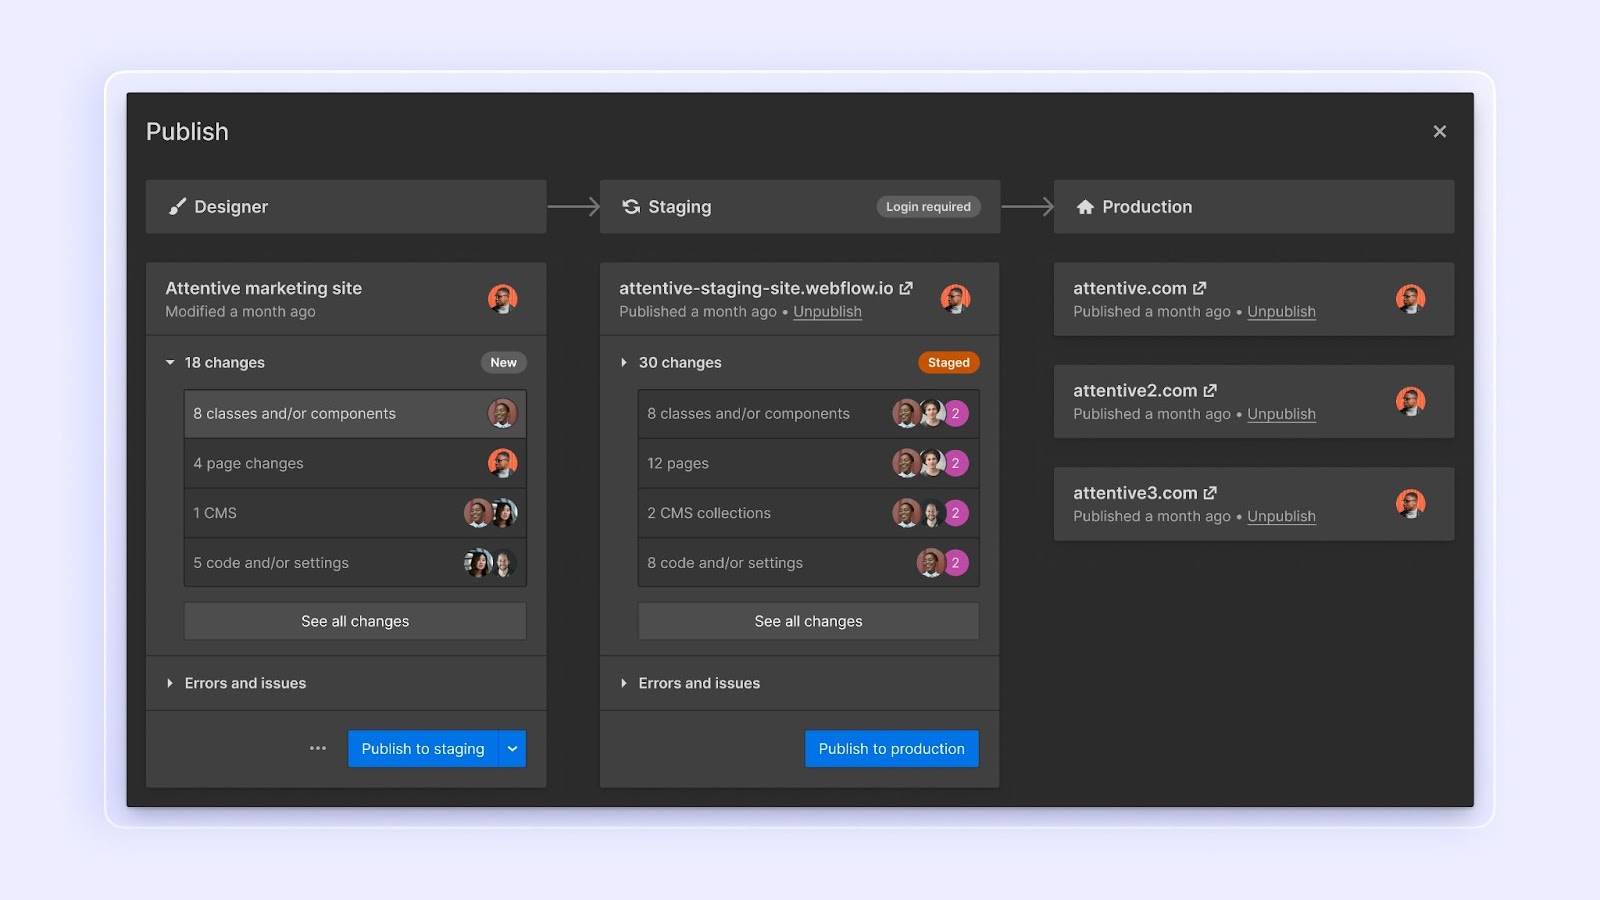Image resolution: width=1600 pixels, height=900 pixels.
Task: Unpublish the attentive.com domain
Action: tap(1281, 312)
